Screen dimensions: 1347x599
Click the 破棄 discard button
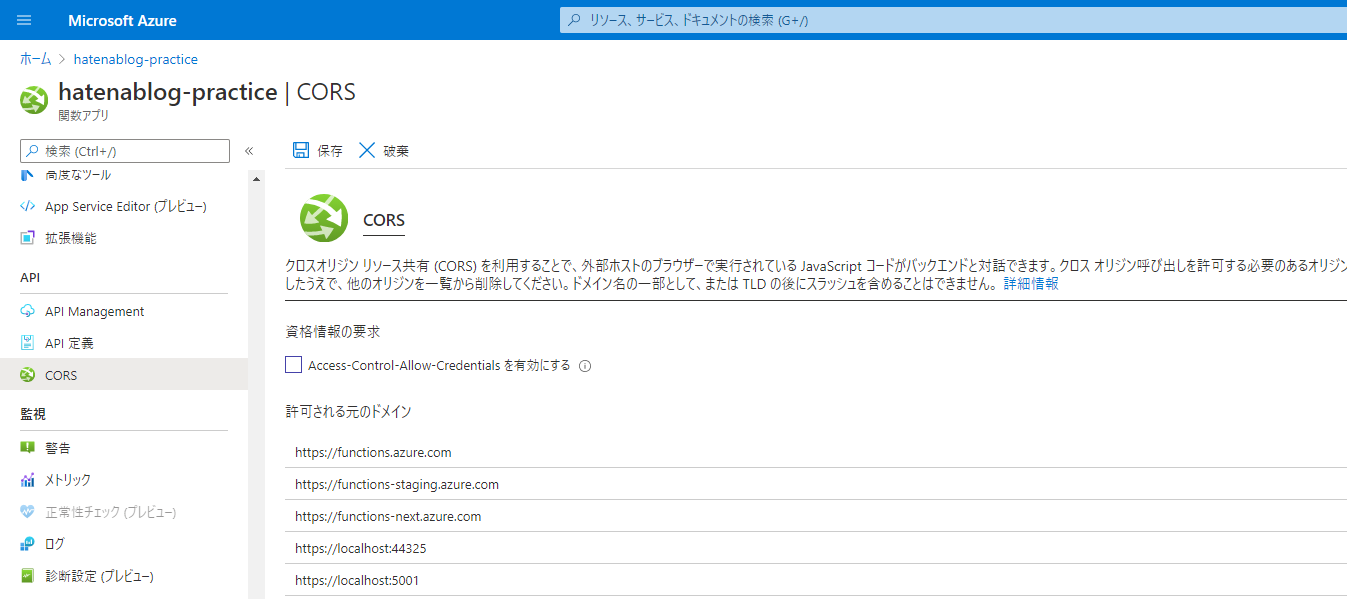click(383, 151)
